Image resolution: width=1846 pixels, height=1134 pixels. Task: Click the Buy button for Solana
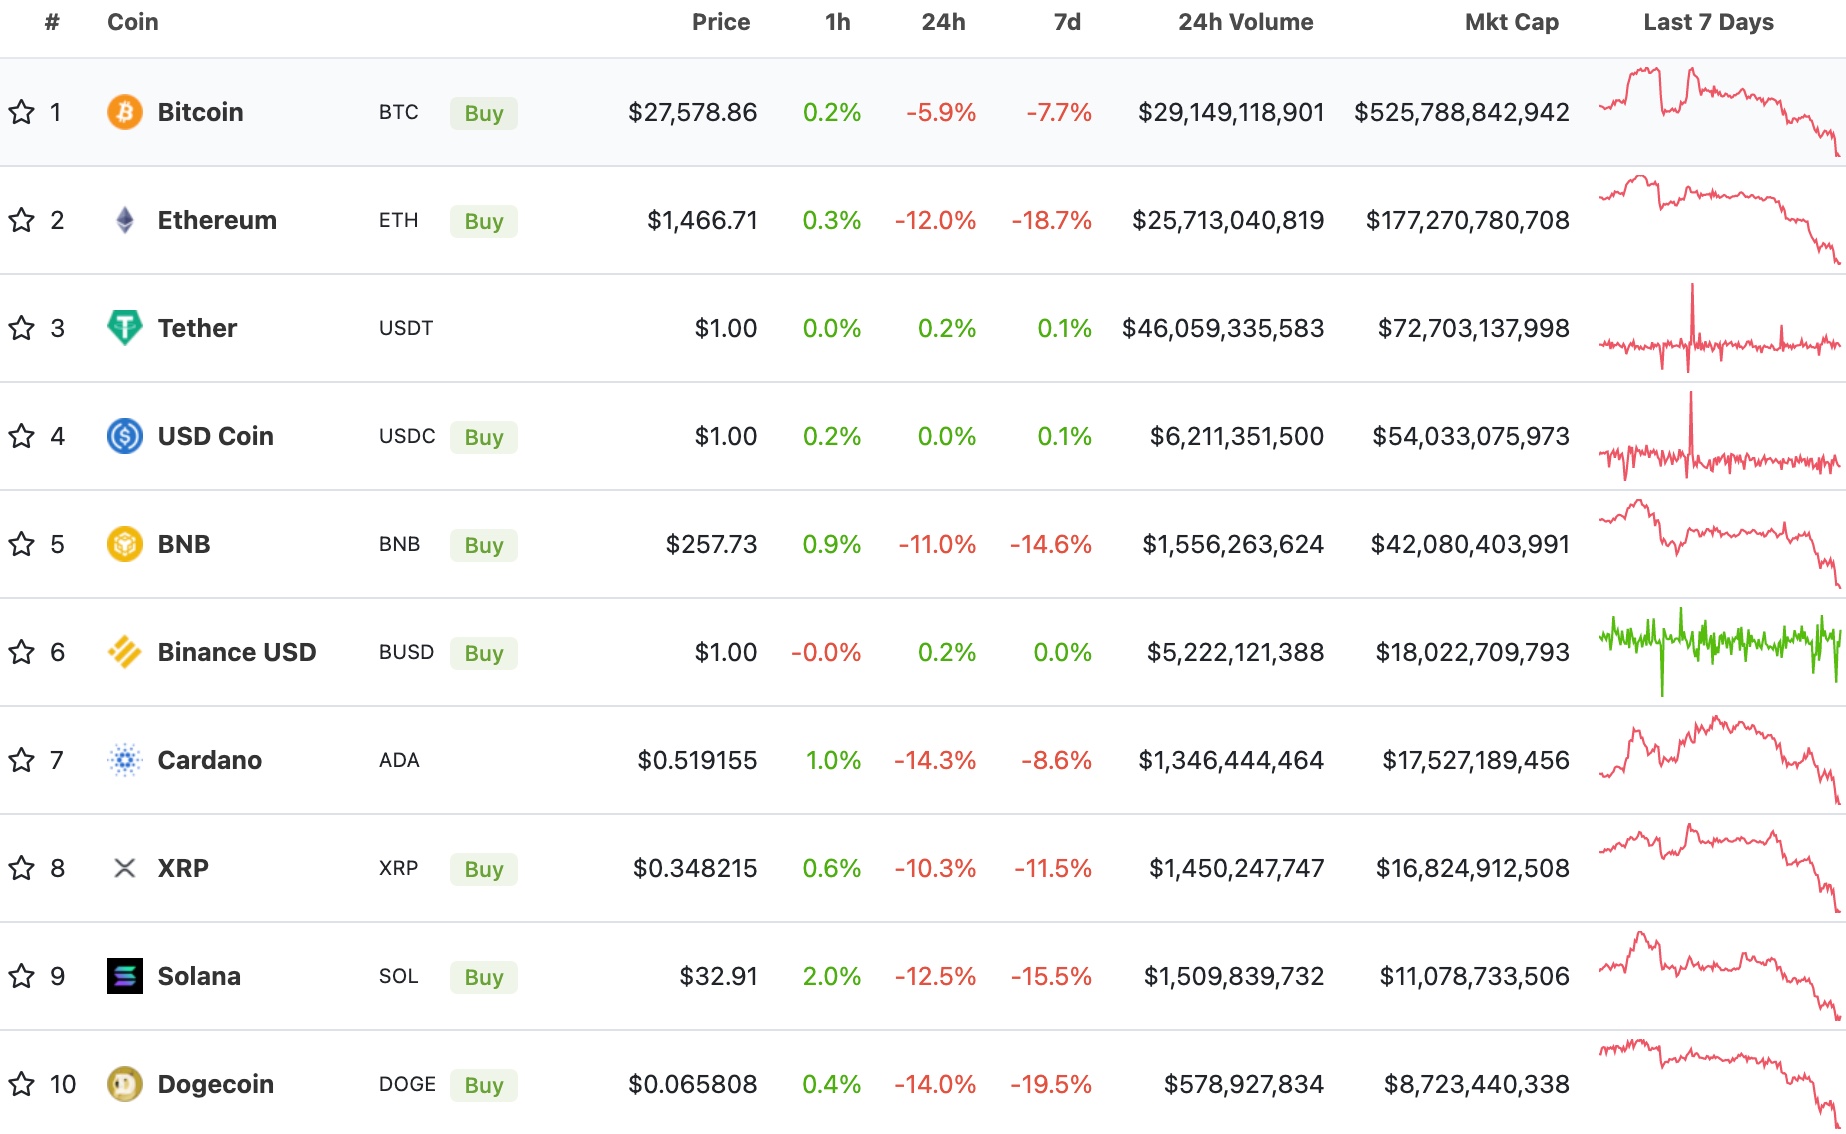coord(483,977)
